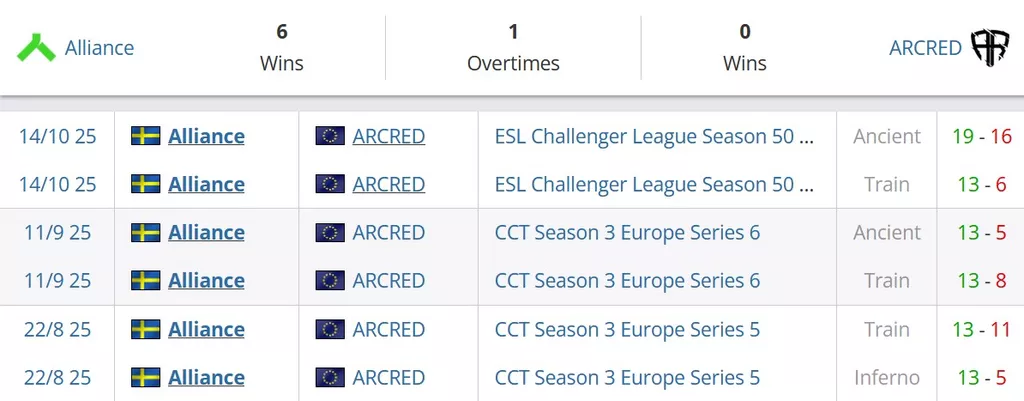The height and width of the screenshot is (401, 1024).
Task: Click the green Alliance logo icon
Action: [x=36, y=47]
